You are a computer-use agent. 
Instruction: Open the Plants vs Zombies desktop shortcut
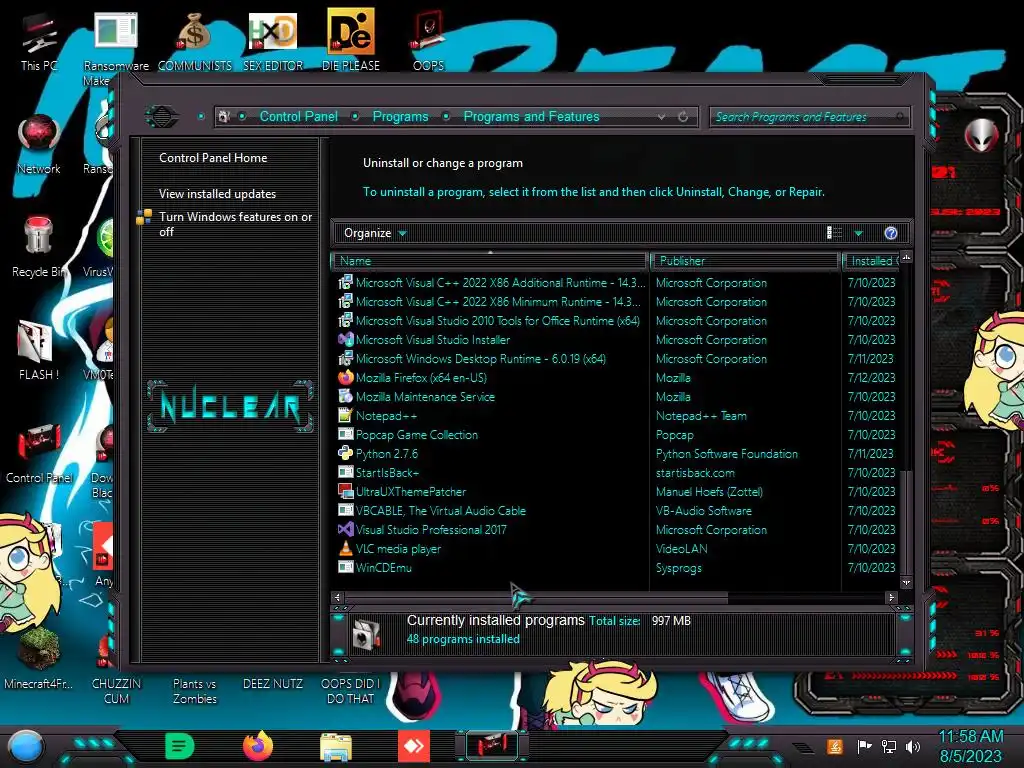(195, 690)
